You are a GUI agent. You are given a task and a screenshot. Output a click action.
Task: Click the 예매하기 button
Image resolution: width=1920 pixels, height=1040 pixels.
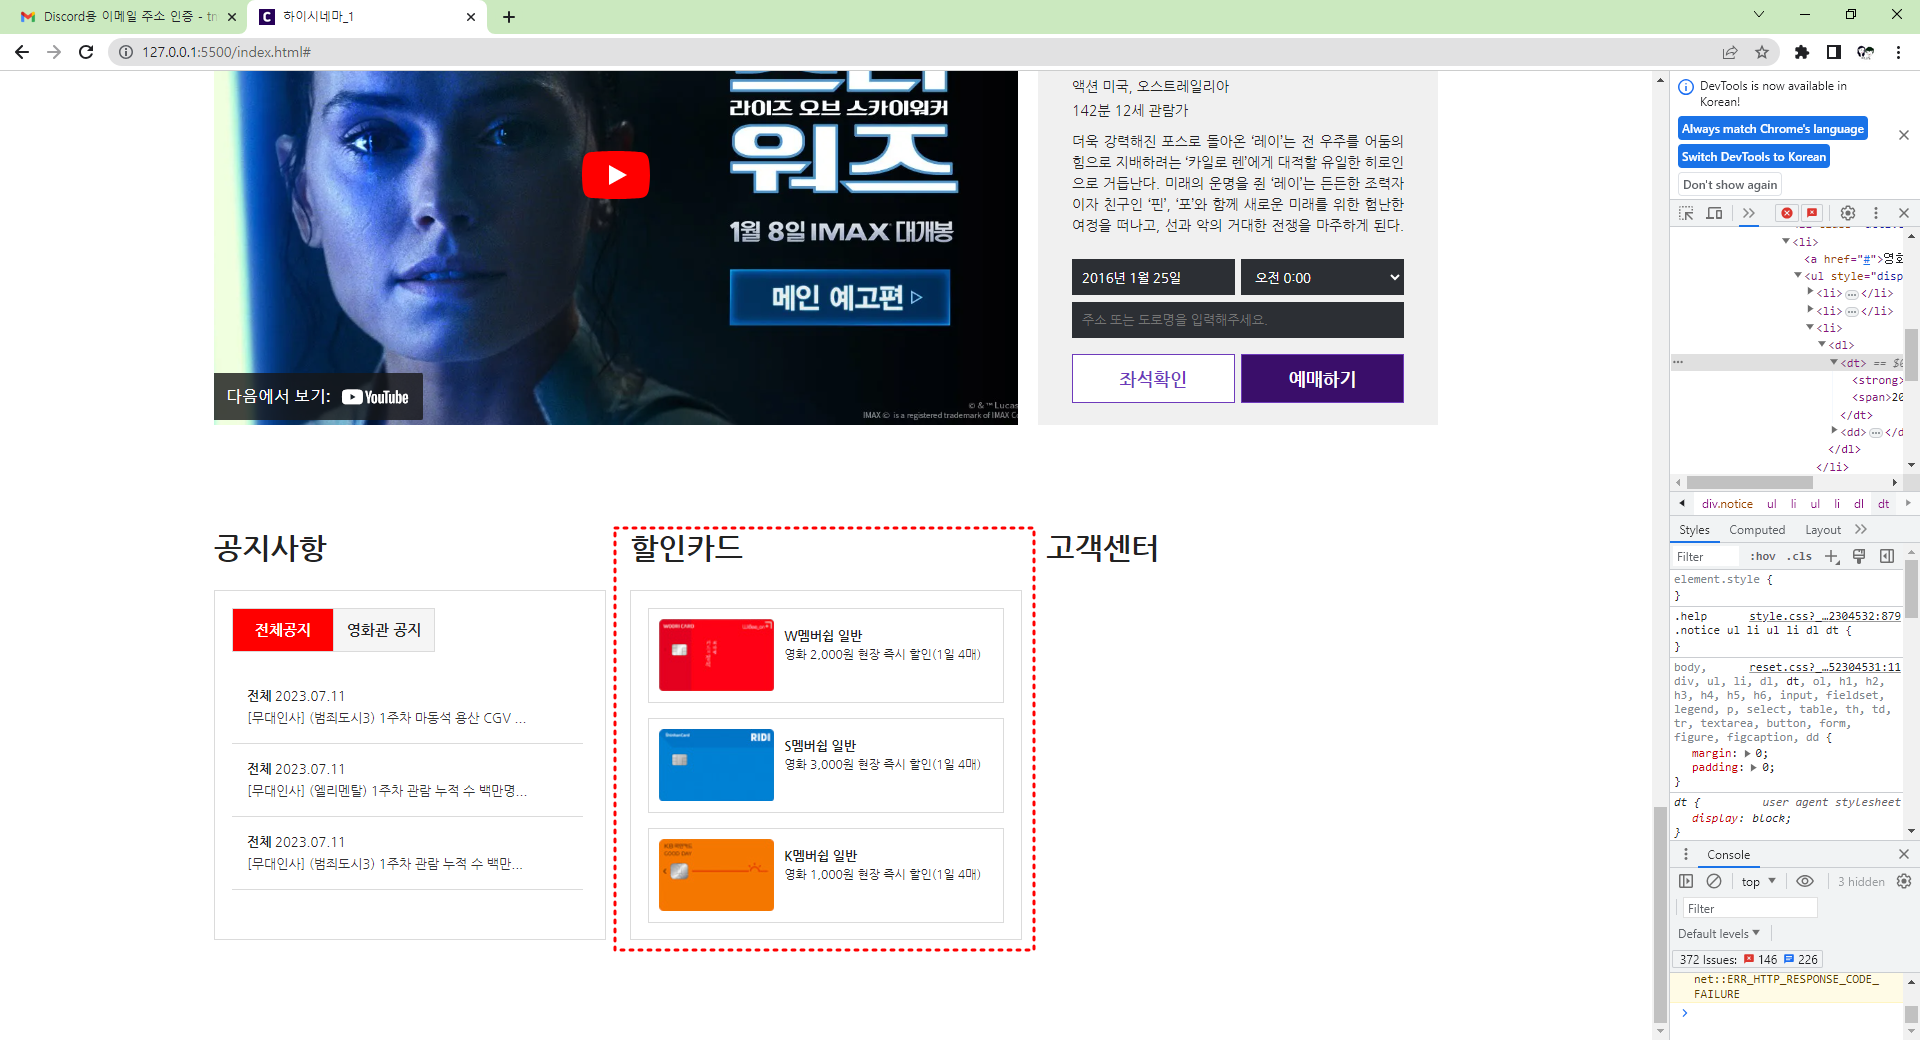pos(1322,379)
